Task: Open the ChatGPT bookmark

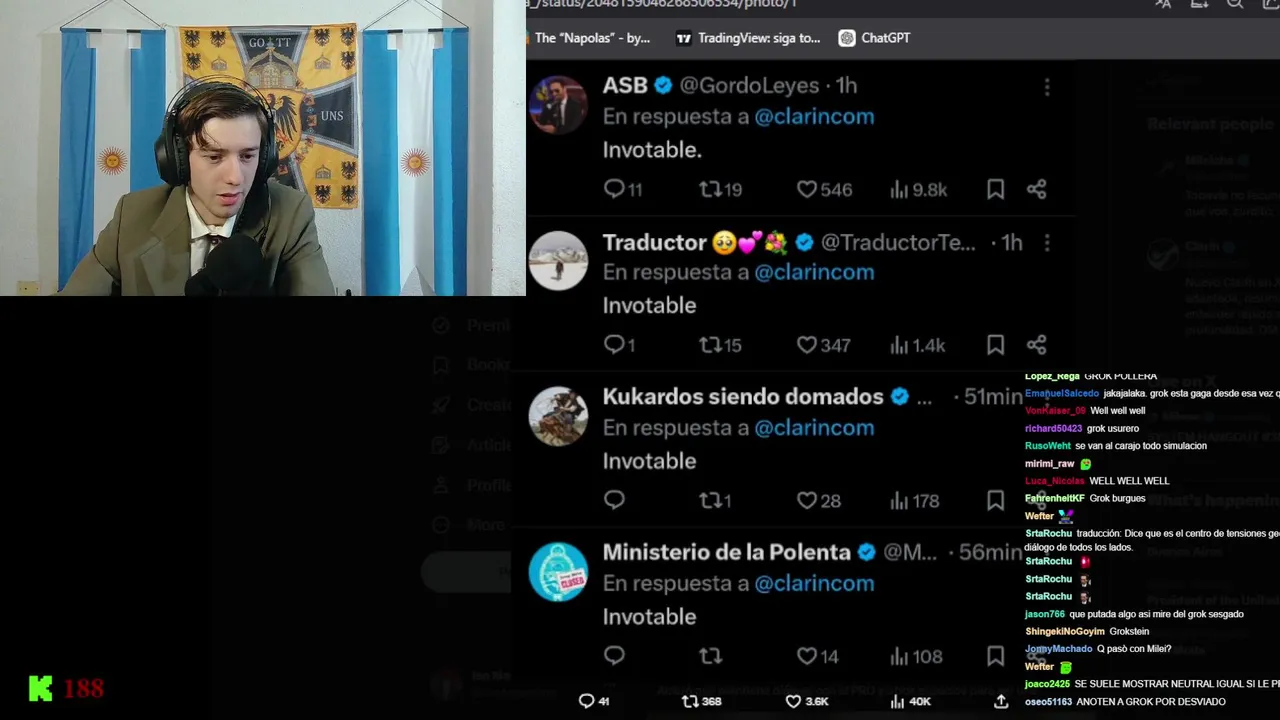Action: pyautogui.click(x=874, y=38)
